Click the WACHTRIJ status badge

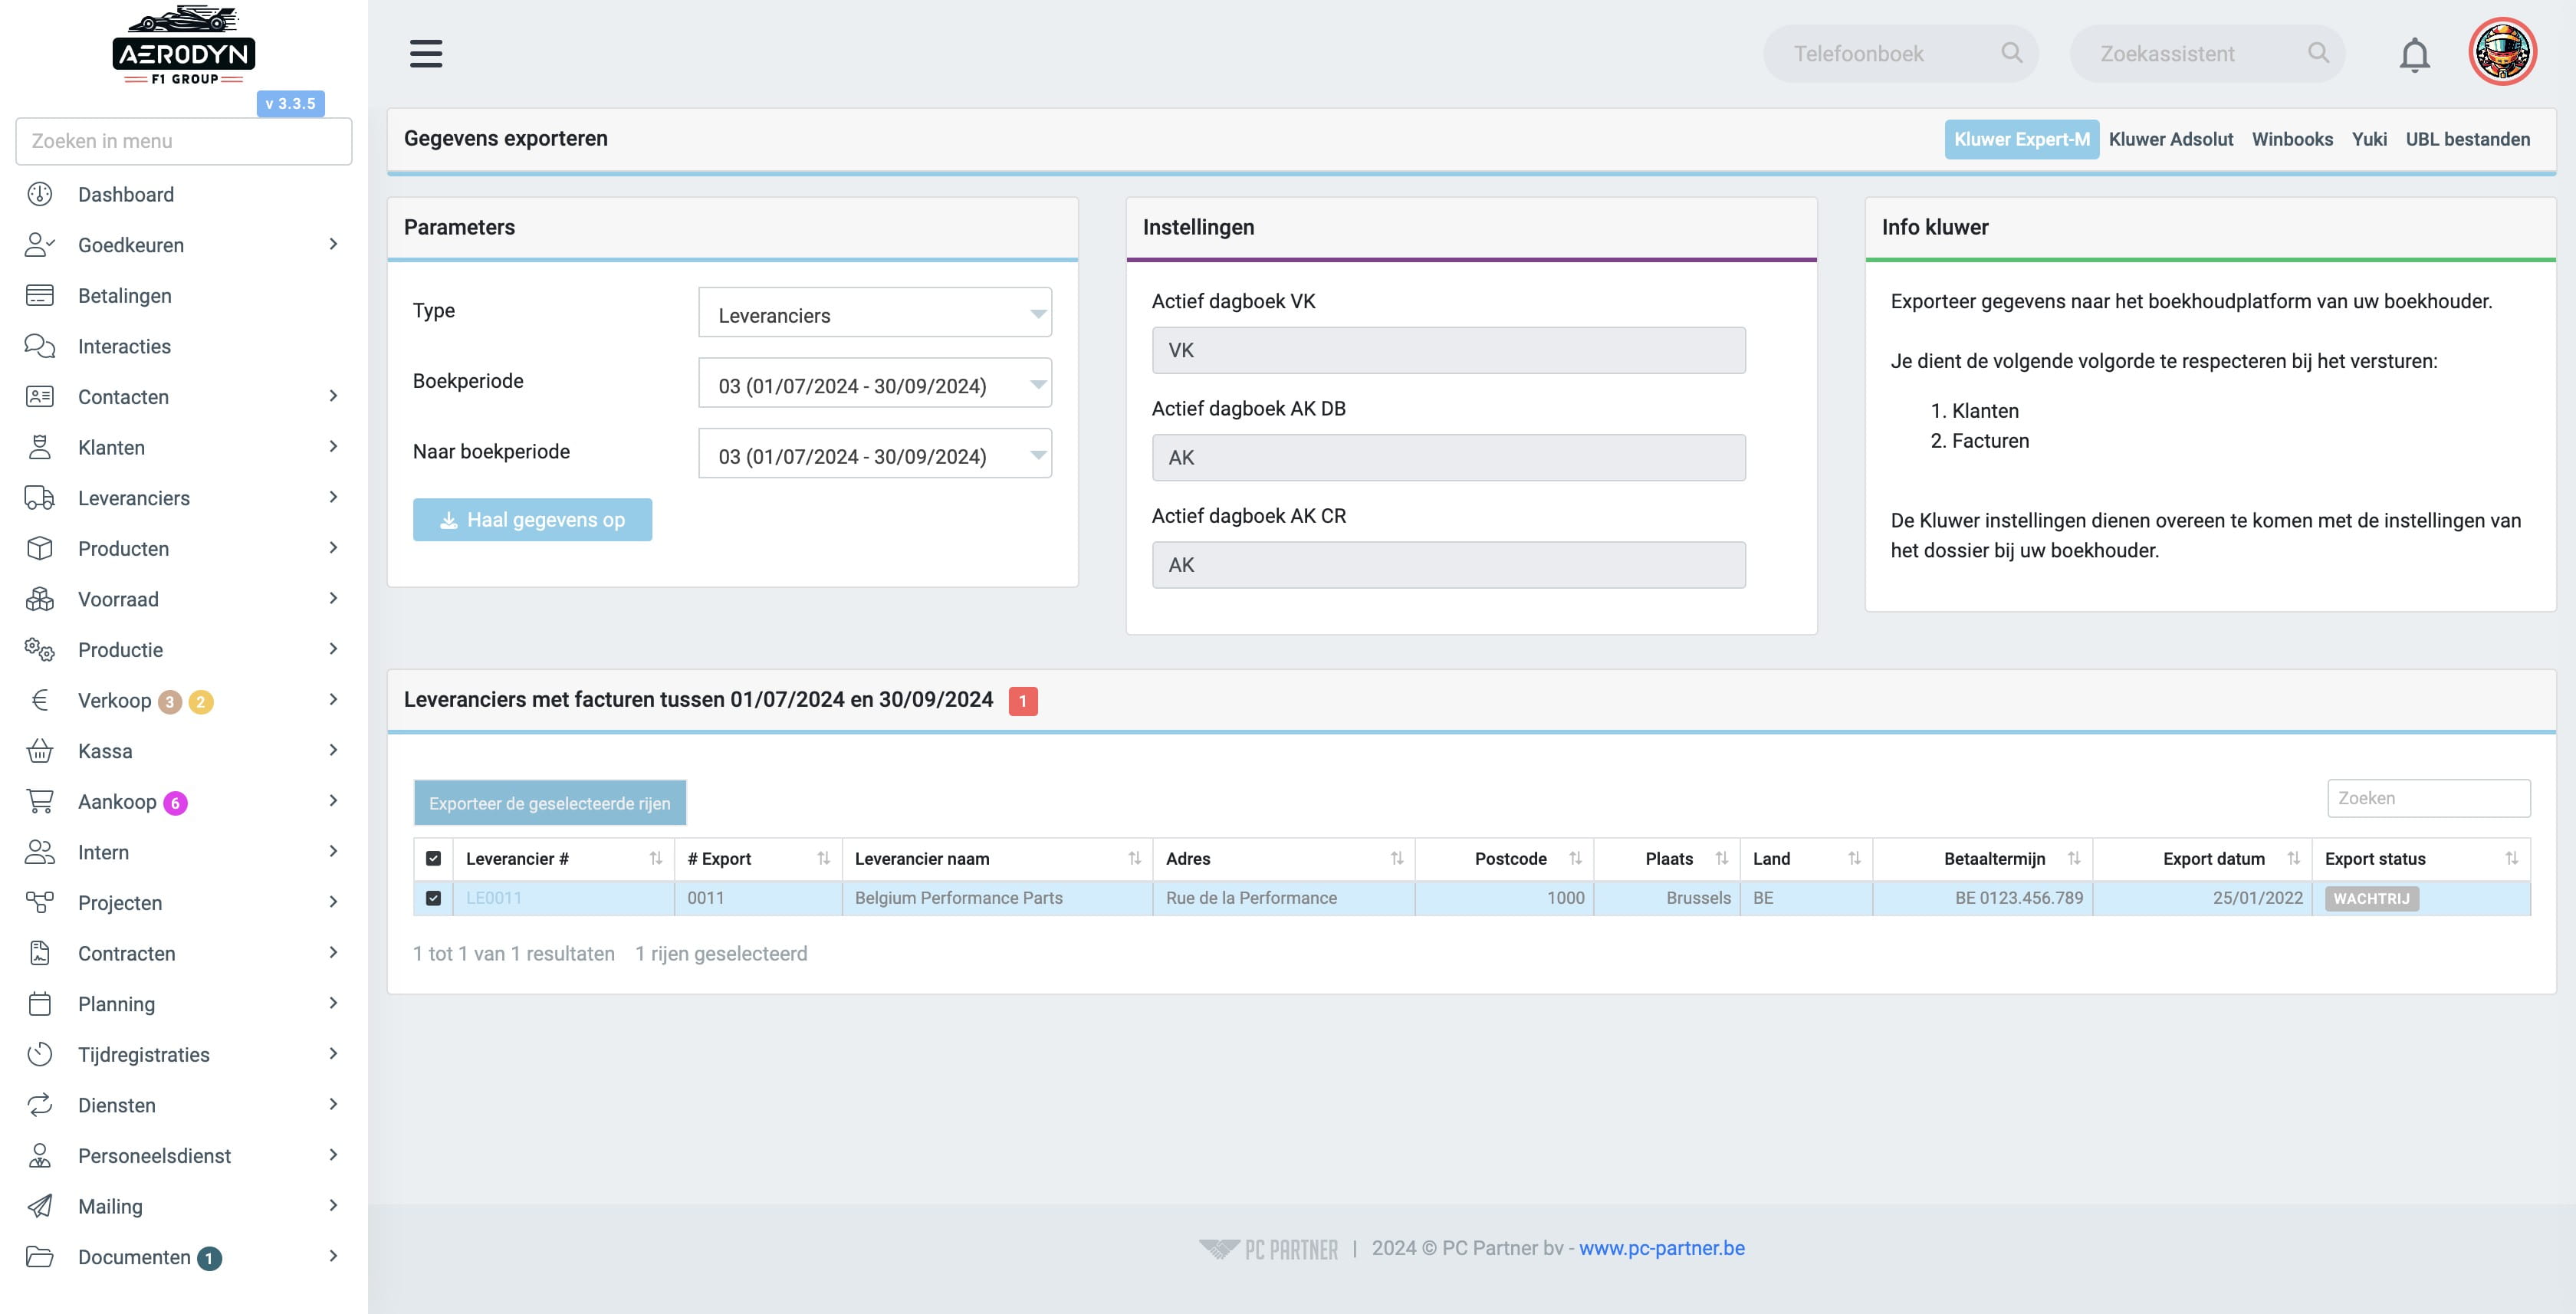point(2371,898)
